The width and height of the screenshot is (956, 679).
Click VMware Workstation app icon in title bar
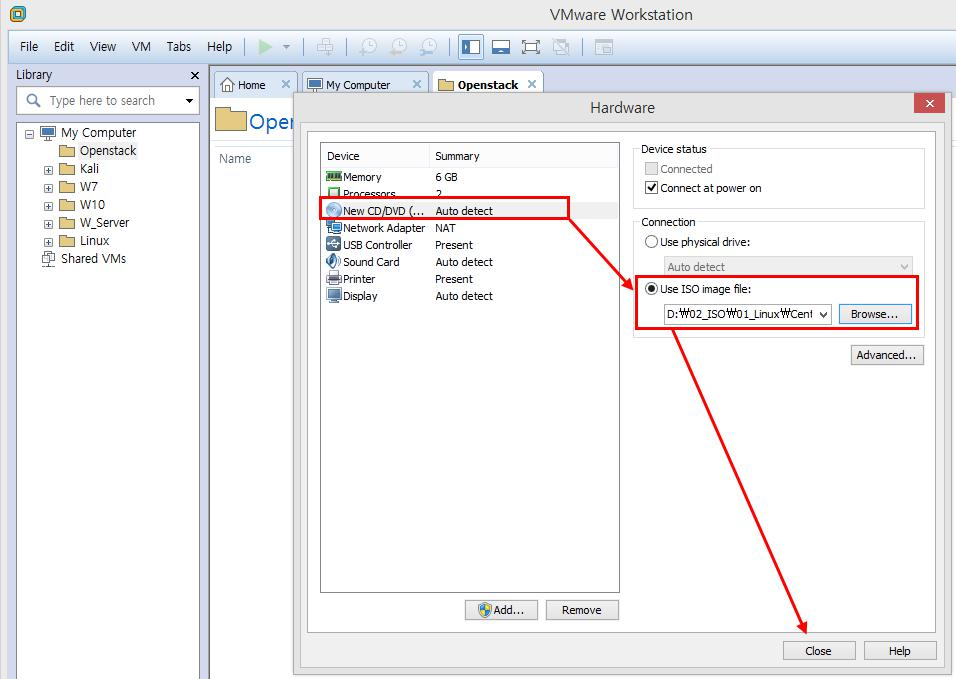(18, 13)
